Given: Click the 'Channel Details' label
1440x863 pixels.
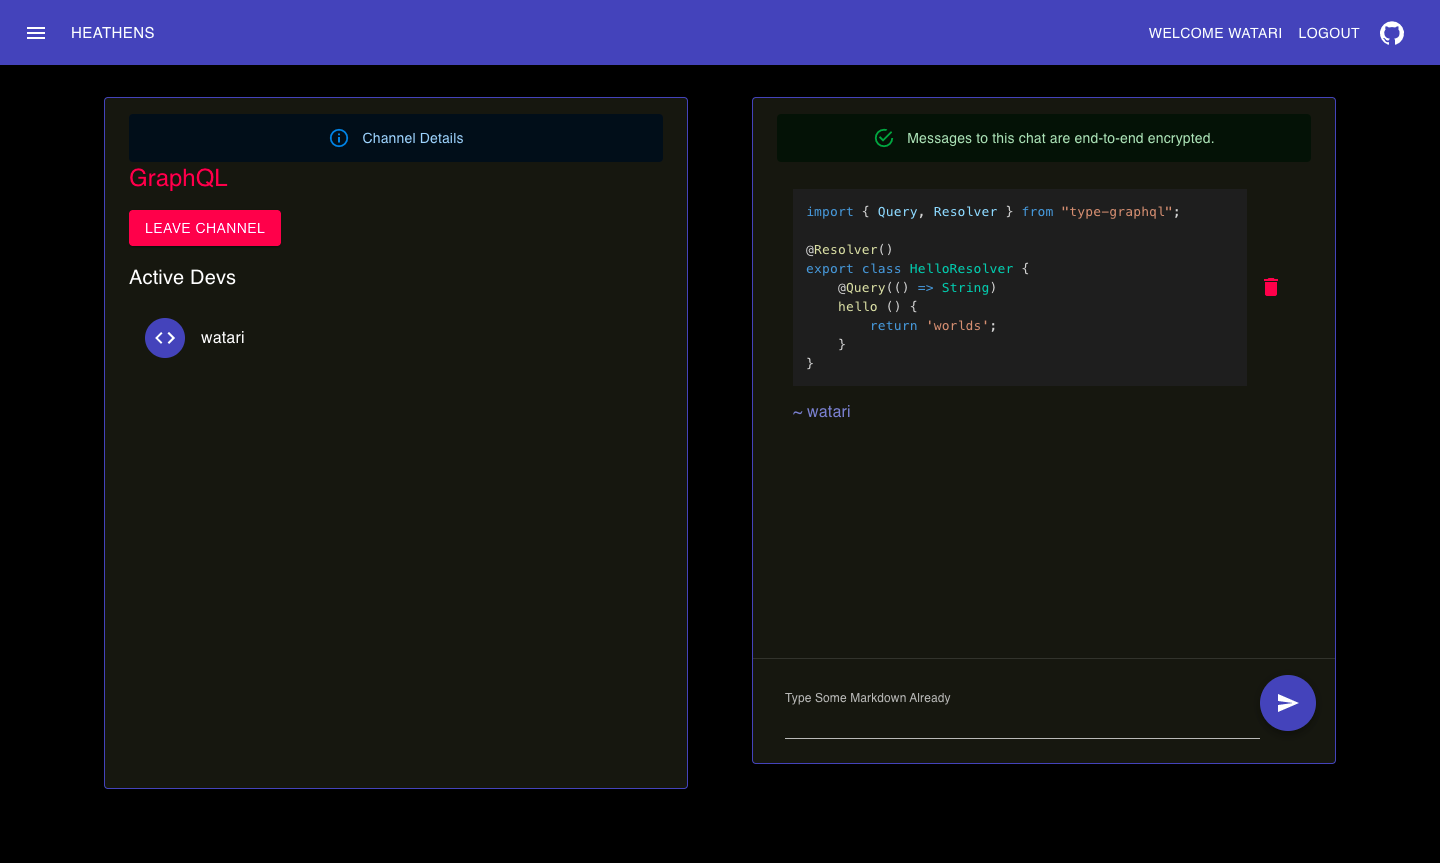Looking at the screenshot, I should pos(413,138).
